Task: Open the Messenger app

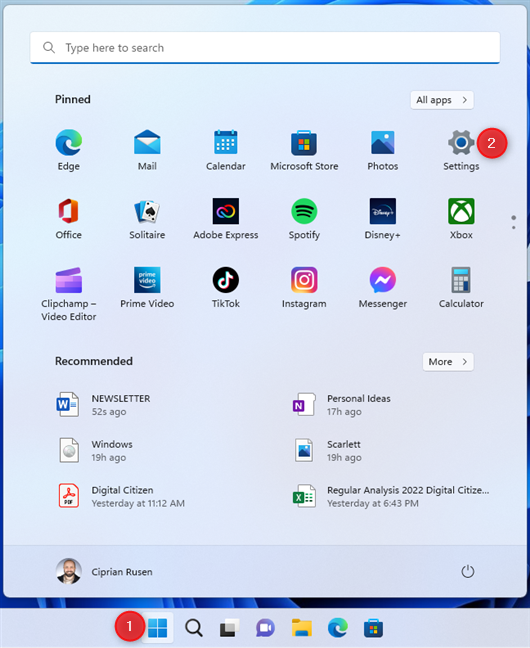Action: click(x=383, y=287)
